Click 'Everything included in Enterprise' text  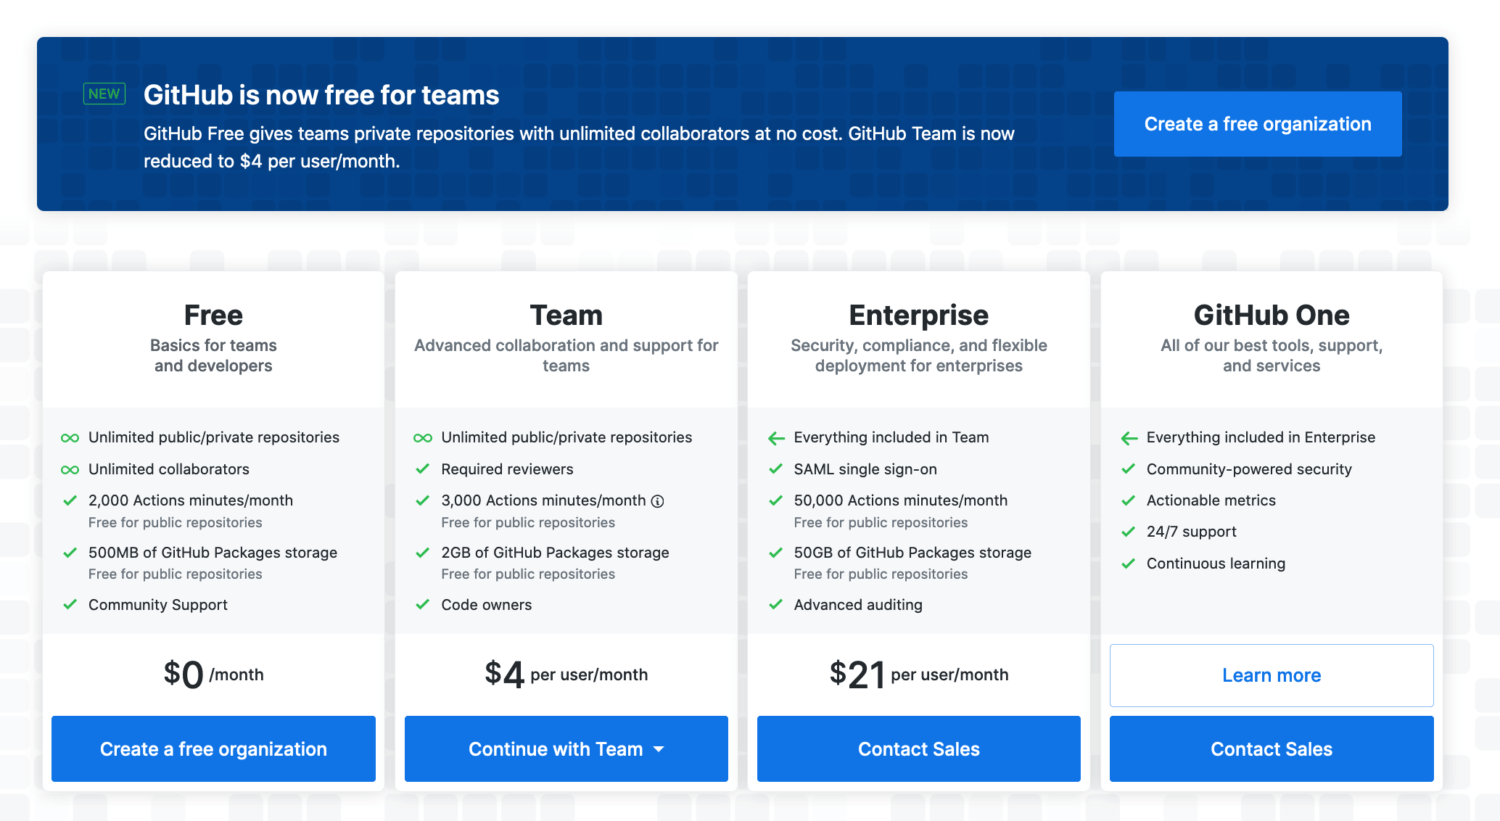coord(1261,437)
